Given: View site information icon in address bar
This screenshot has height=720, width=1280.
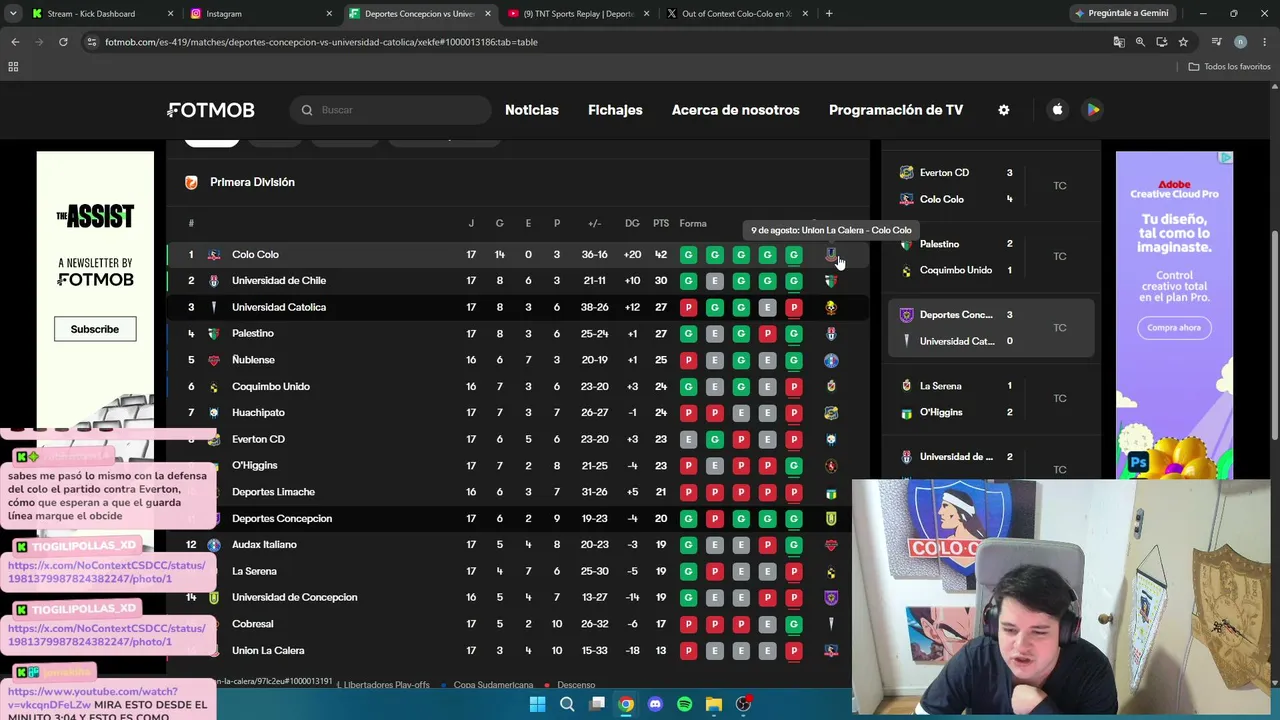Looking at the screenshot, I should pyautogui.click(x=92, y=42).
